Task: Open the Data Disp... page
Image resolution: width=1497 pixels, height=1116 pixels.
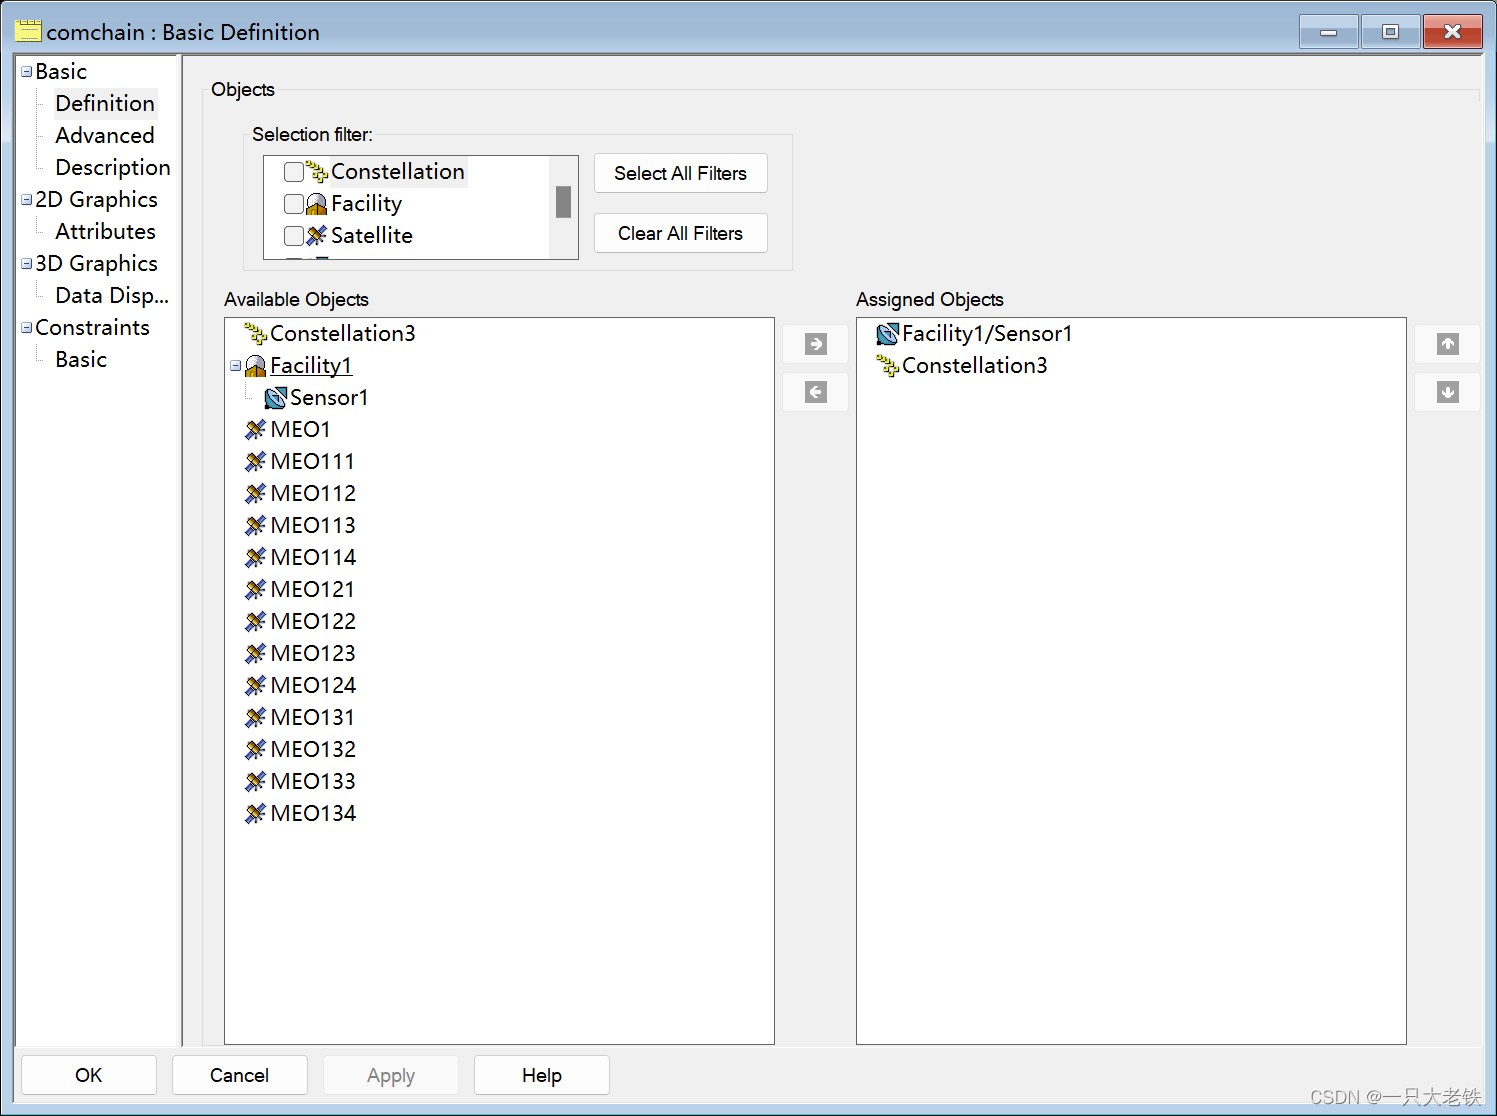Action: click(x=112, y=296)
